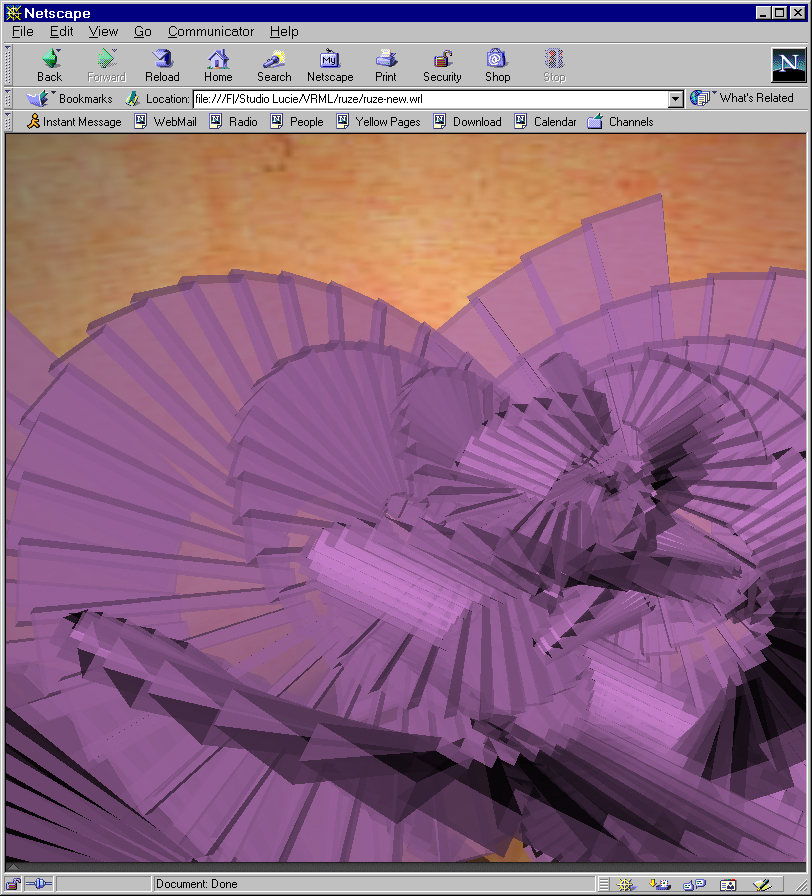The image size is (812, 896).
Task: Open the Go menu
Action: [x=142, y=31]
